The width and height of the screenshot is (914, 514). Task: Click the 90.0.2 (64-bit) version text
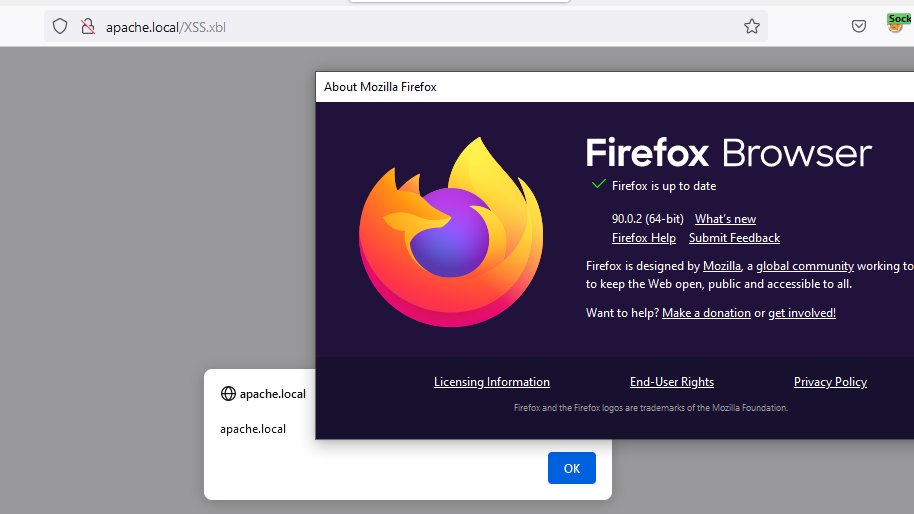point(648,219)
